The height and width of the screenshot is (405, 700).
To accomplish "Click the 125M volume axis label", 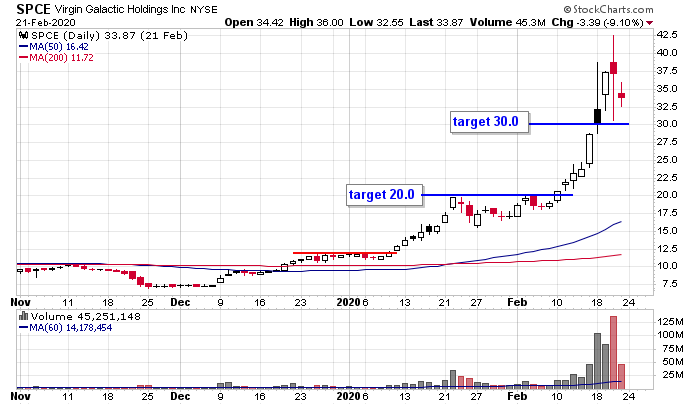I will (x=670, y=321).
